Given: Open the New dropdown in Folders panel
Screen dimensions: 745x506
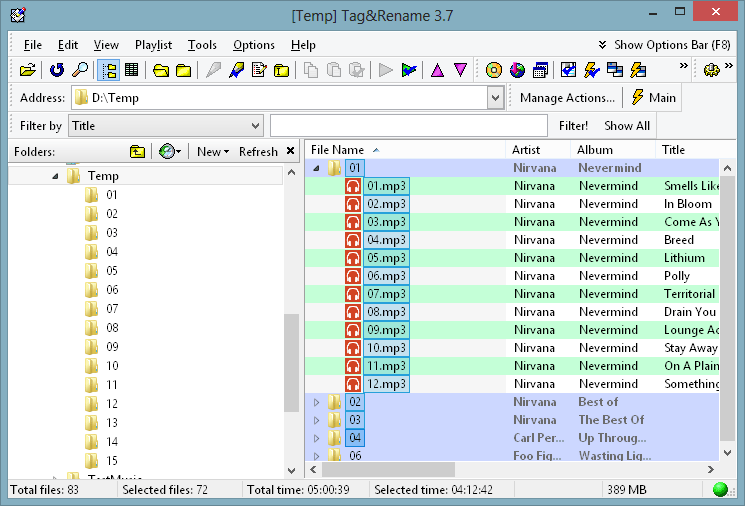Looking at the screenshot, I should [213, 152].
